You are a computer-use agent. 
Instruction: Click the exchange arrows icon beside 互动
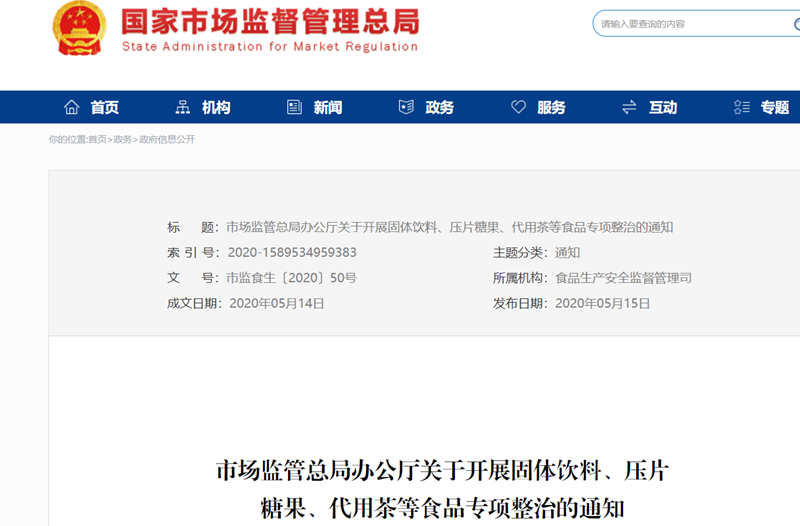(x=629, y=107)
